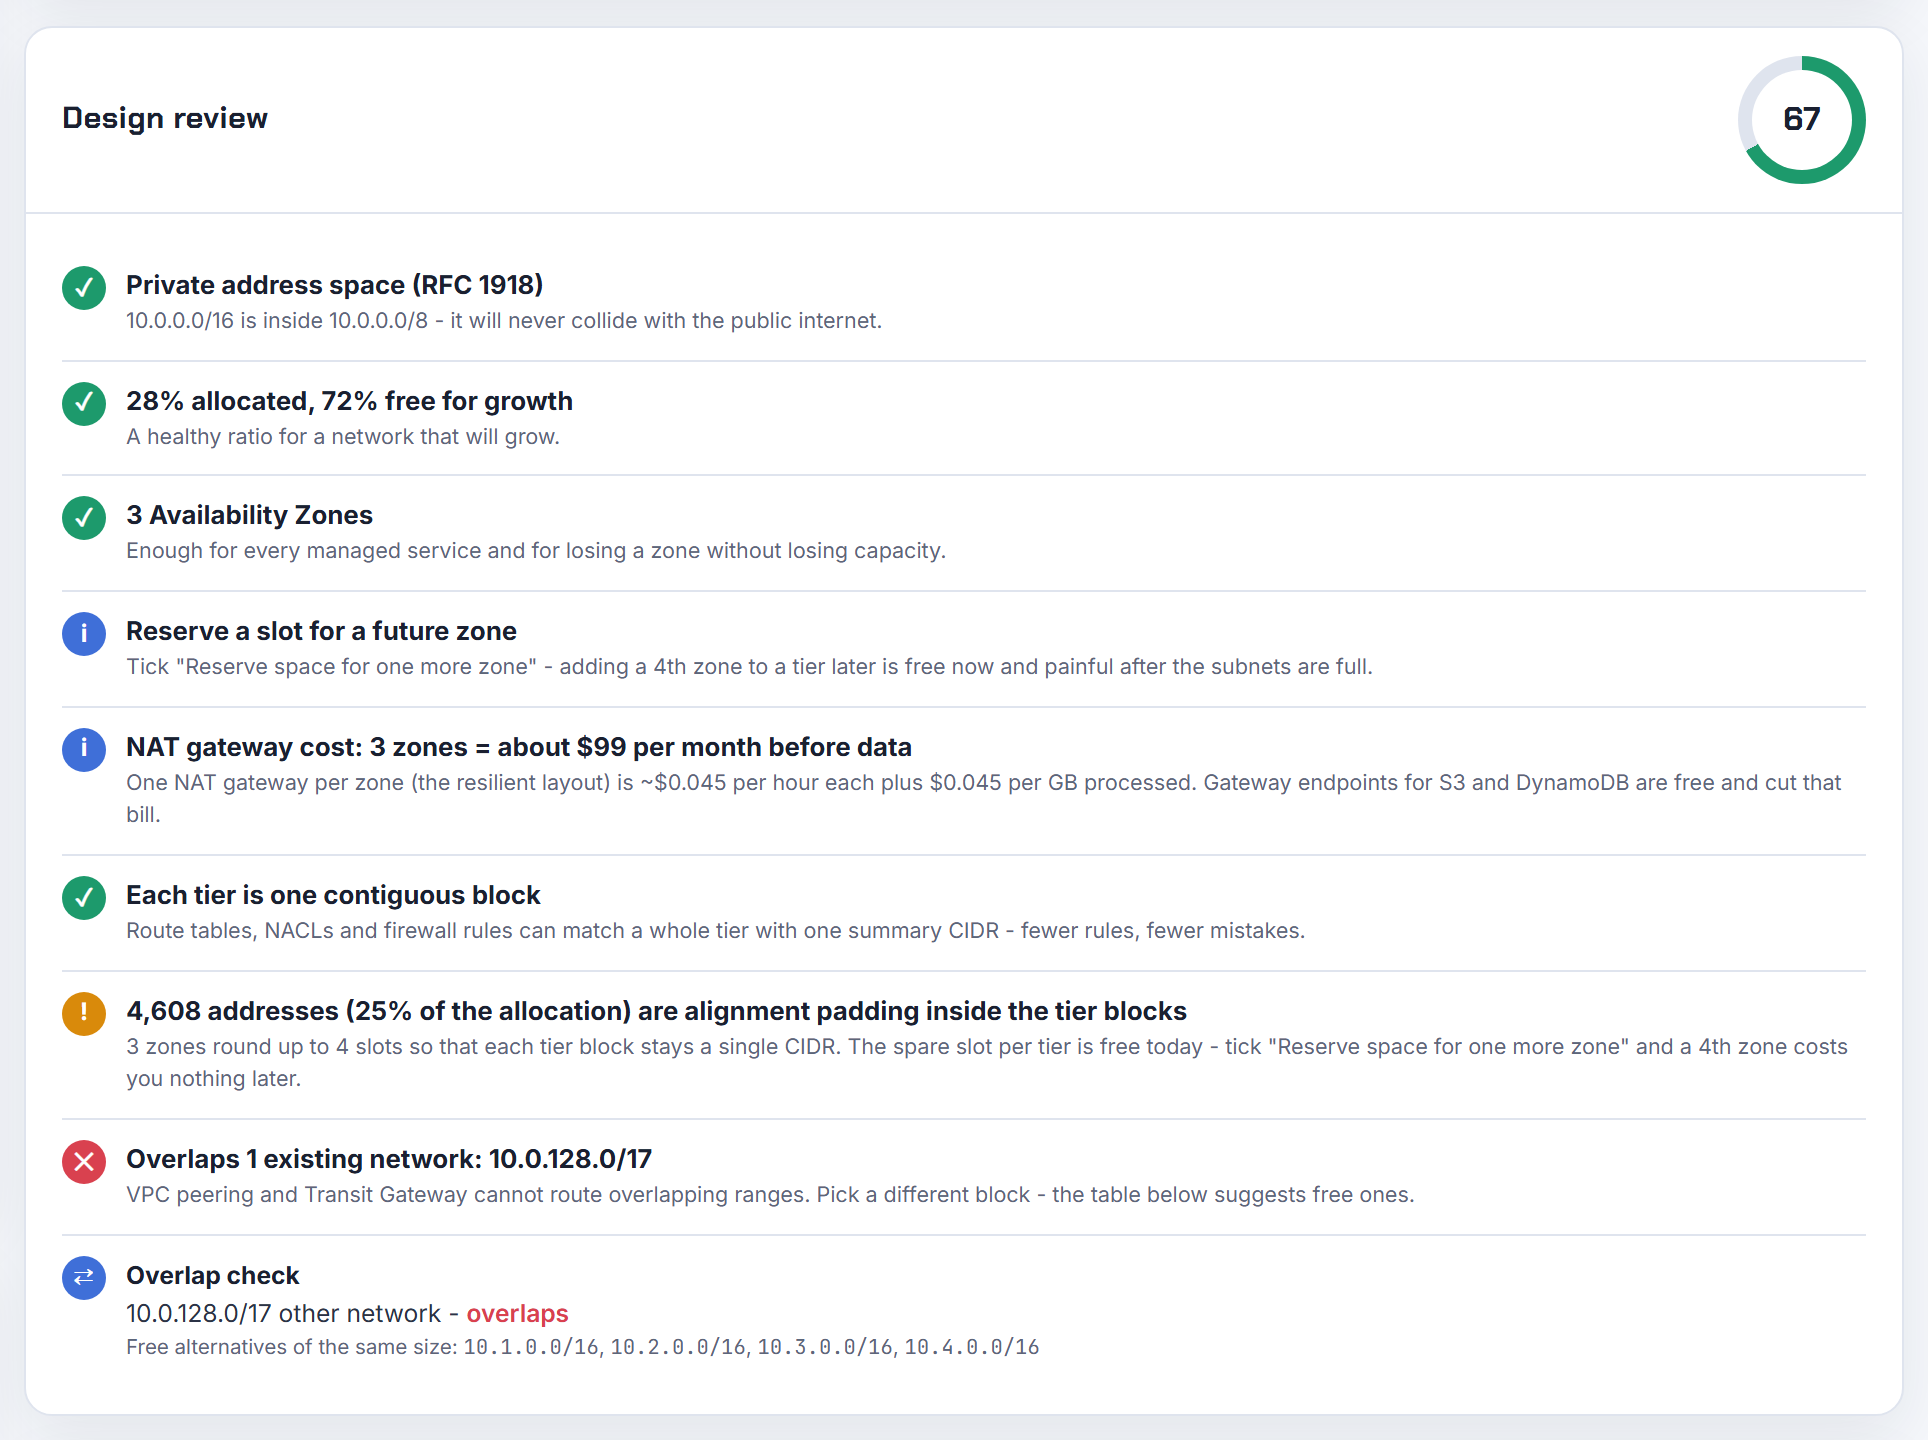This screenshot has width=1928, height=1440.
Task: Click the NAT gateway cost heading
Action: click(519, 747)
